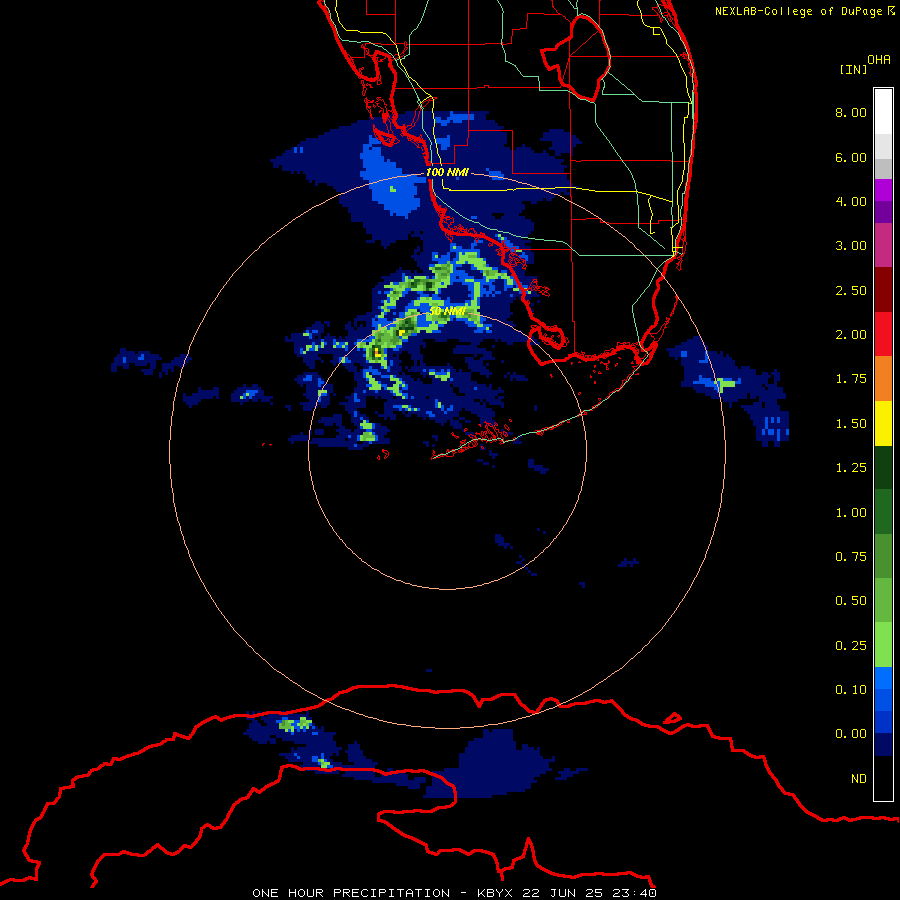This screenshot has height=900, width=900.
Task: Click the OHA product label
Action: (x=879, y=60)
